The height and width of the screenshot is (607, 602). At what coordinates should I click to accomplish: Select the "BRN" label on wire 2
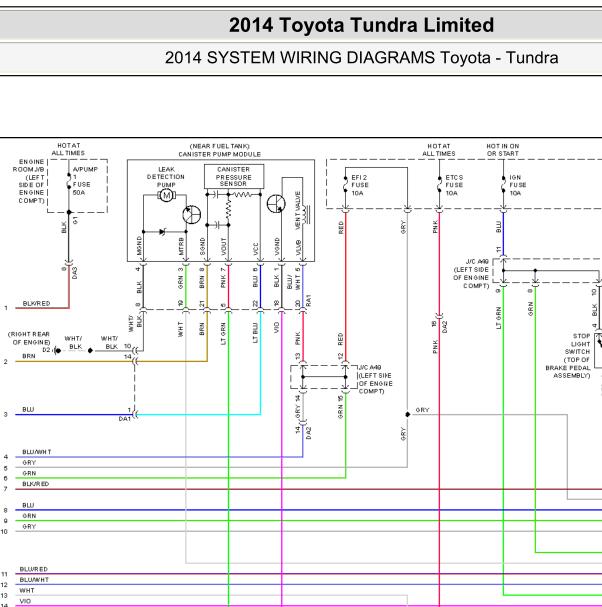coord(29,356)
